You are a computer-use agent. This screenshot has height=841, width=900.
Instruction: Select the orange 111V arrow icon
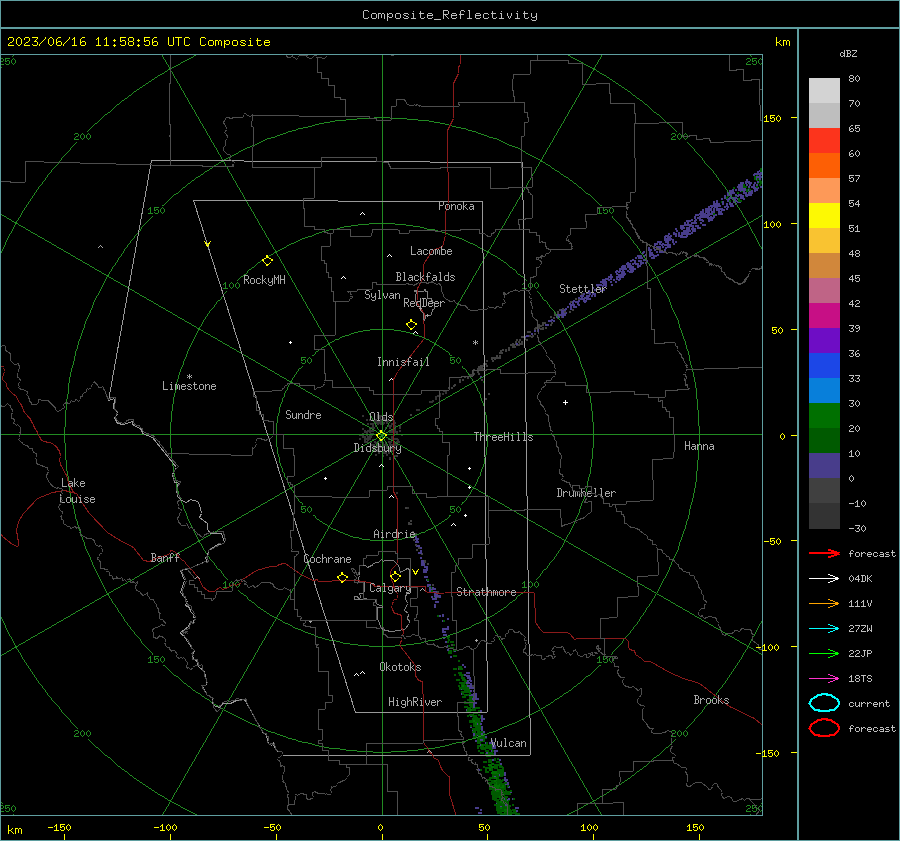(x=824, y=603)
